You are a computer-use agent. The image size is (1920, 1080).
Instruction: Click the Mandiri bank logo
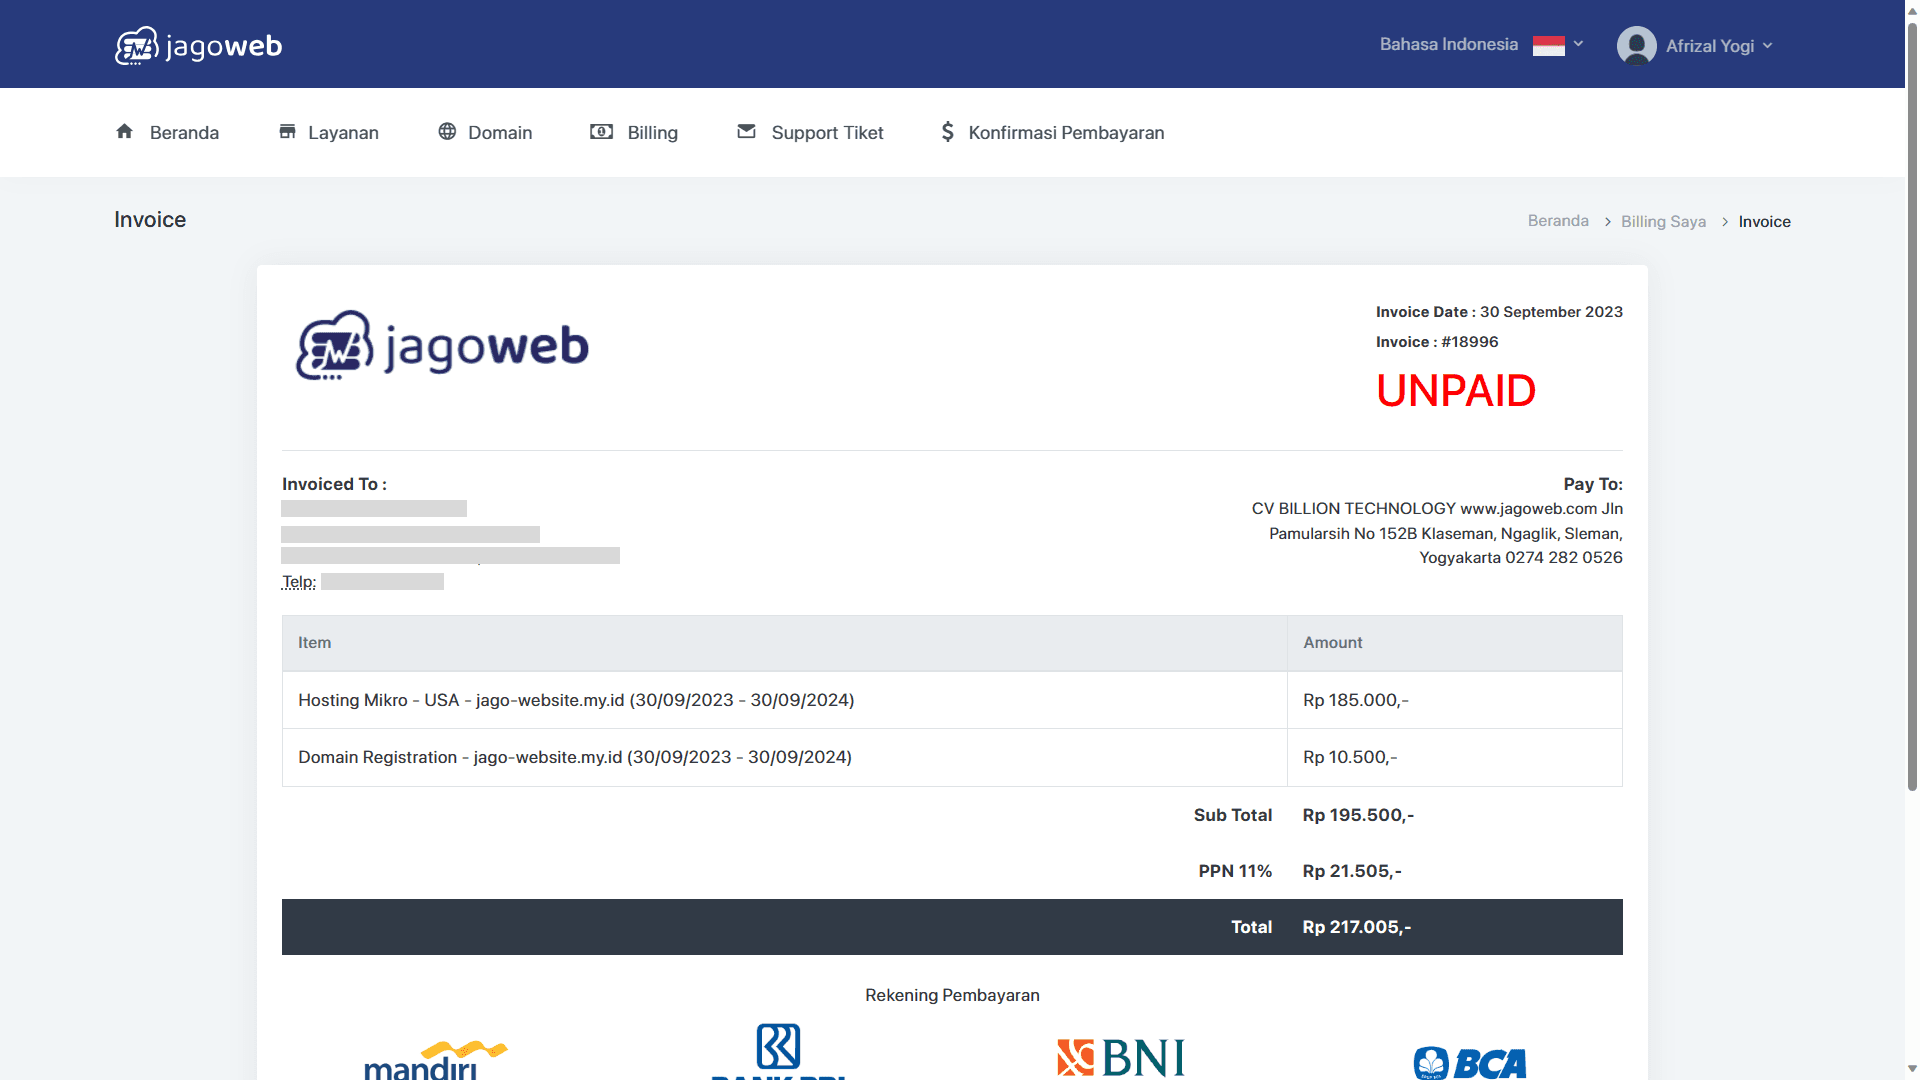click(436, 1060)
